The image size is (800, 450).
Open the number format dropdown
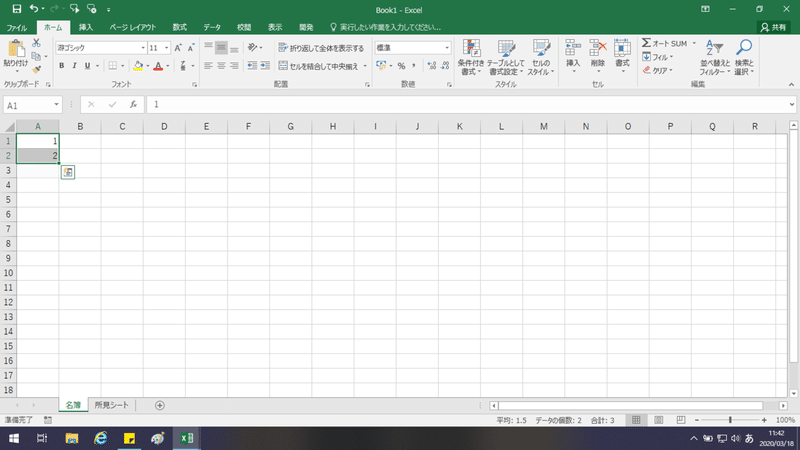447,48
